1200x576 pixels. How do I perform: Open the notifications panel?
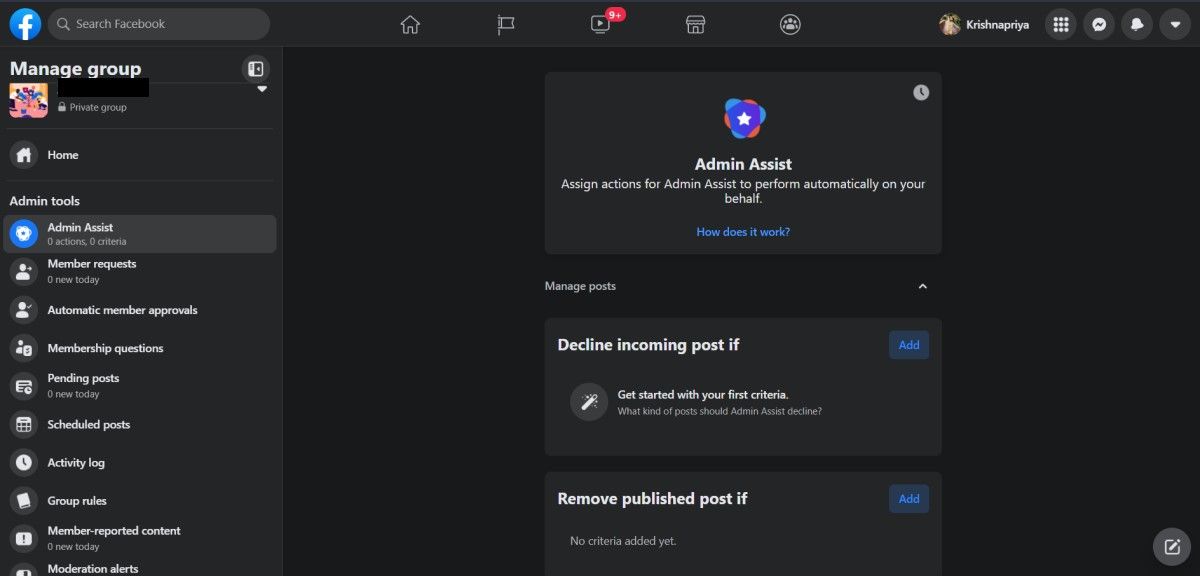coord(1137,23)
